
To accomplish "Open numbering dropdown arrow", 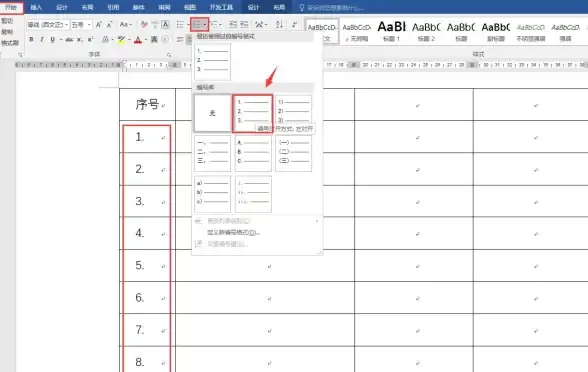I will click(x=205, y=25).
